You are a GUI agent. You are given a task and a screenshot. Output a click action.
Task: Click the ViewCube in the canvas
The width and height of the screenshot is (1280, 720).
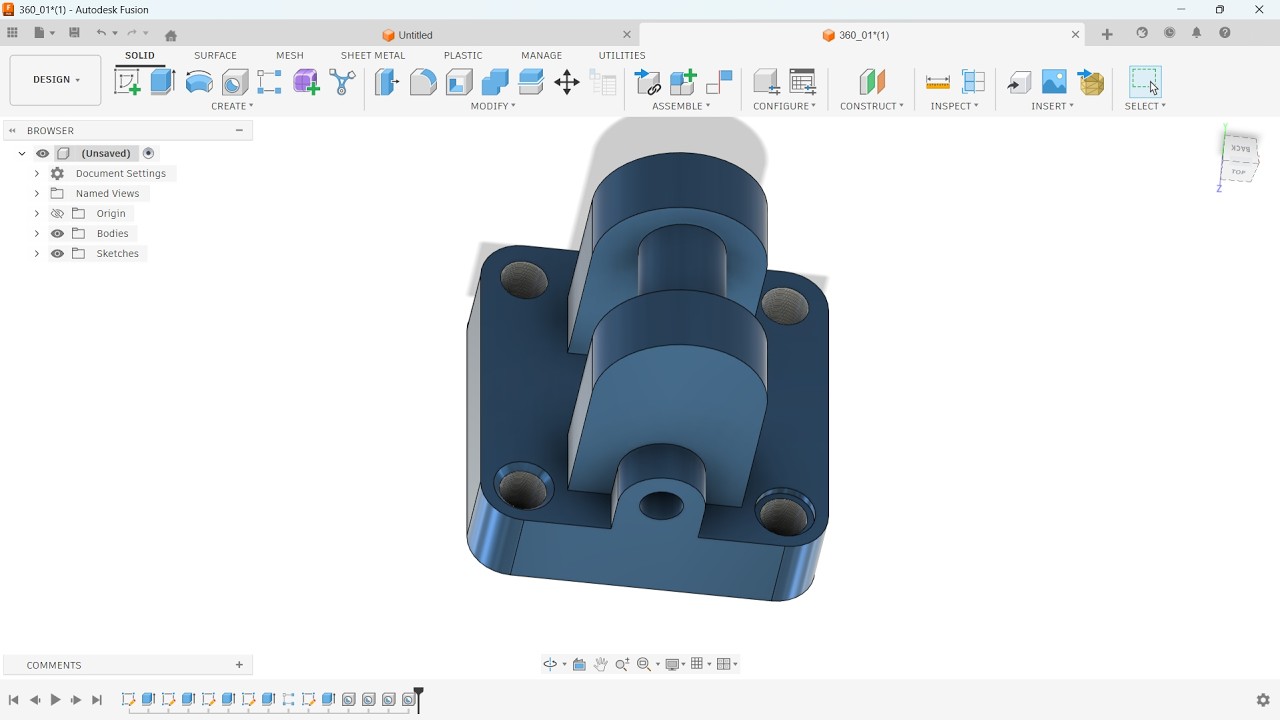tap(1239, 160)
